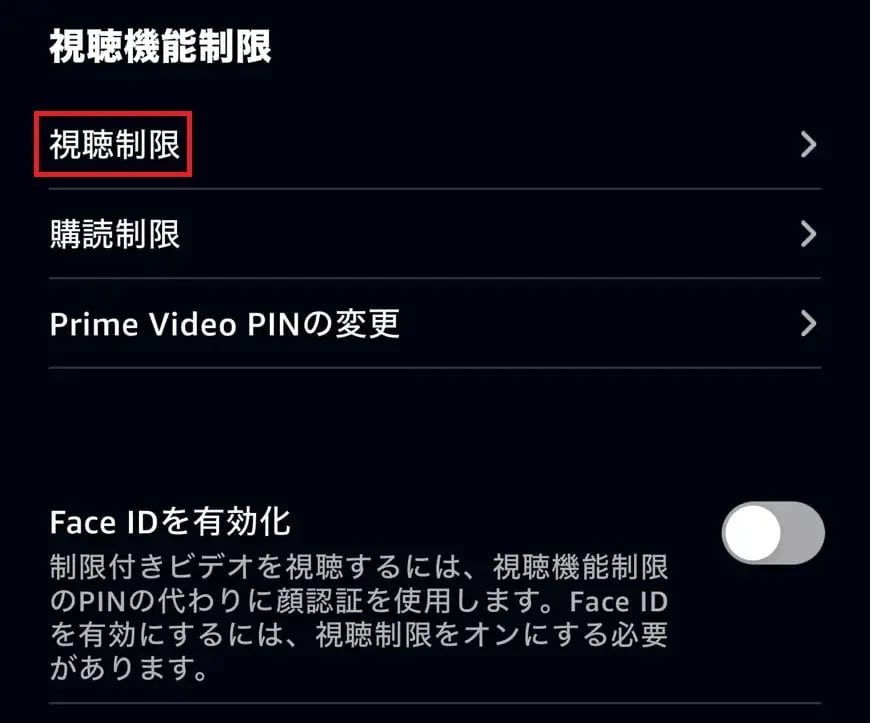The height and width of the screenshot is (723, 870).
Task: Click the blank area above Face IDを有効化
Action: point(435,436)
